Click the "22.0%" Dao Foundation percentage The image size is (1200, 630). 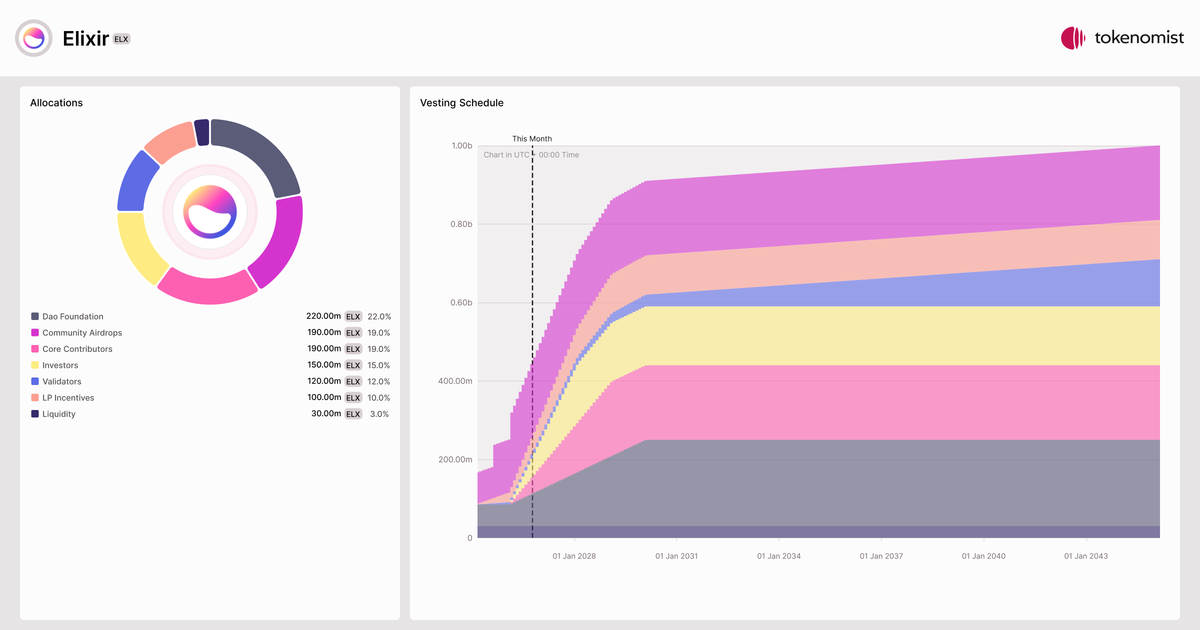click(x=379, y=317)
